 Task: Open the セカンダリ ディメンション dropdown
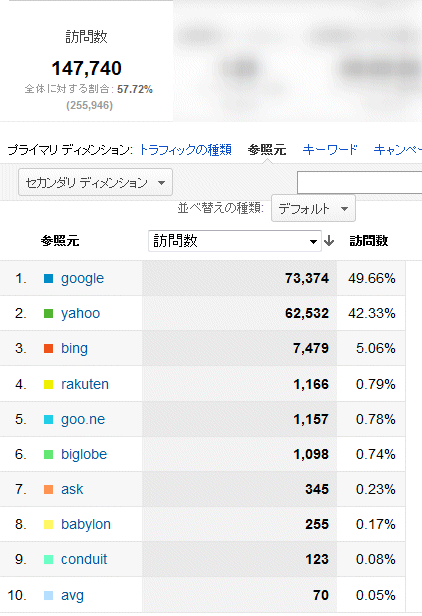point(95,182)
